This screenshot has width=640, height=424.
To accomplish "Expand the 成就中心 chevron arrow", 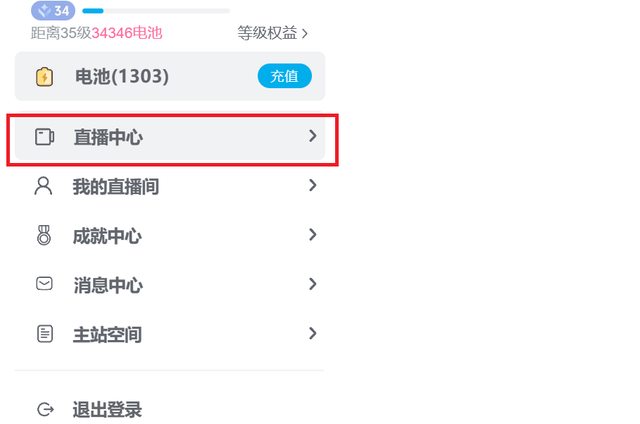I will (313, 235).
